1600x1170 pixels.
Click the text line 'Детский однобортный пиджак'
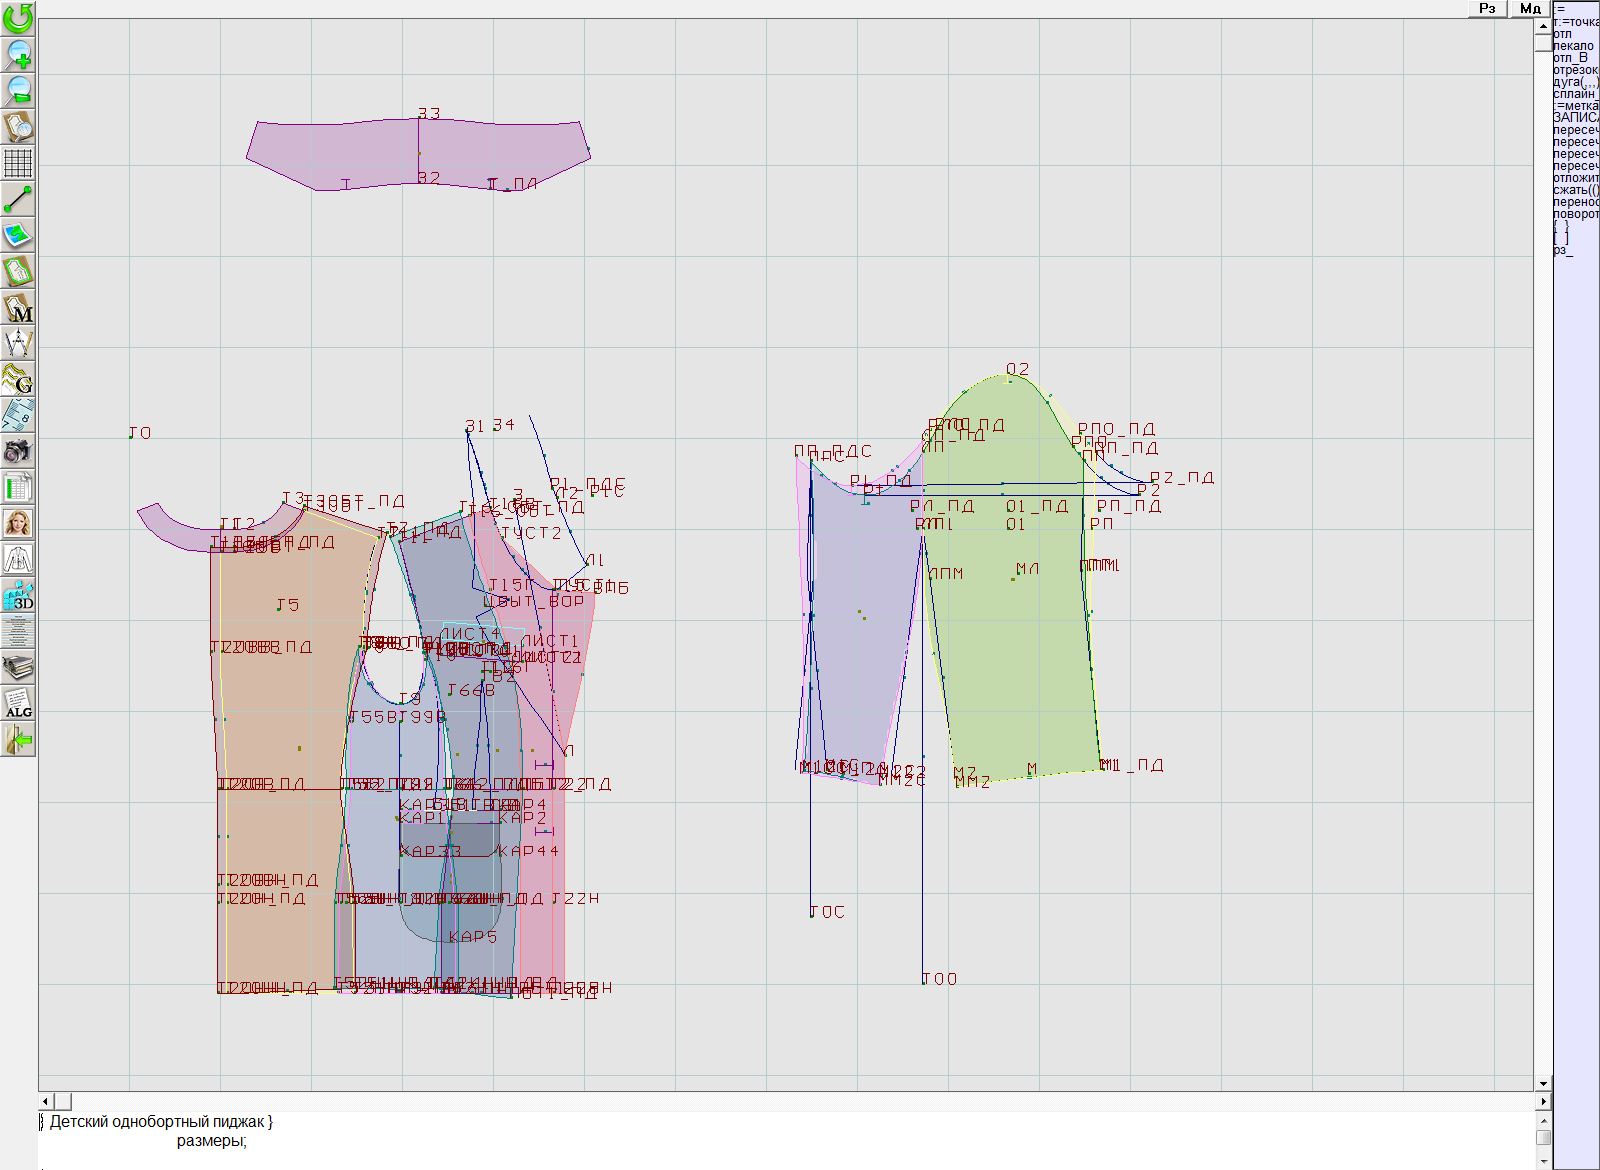160,1122
